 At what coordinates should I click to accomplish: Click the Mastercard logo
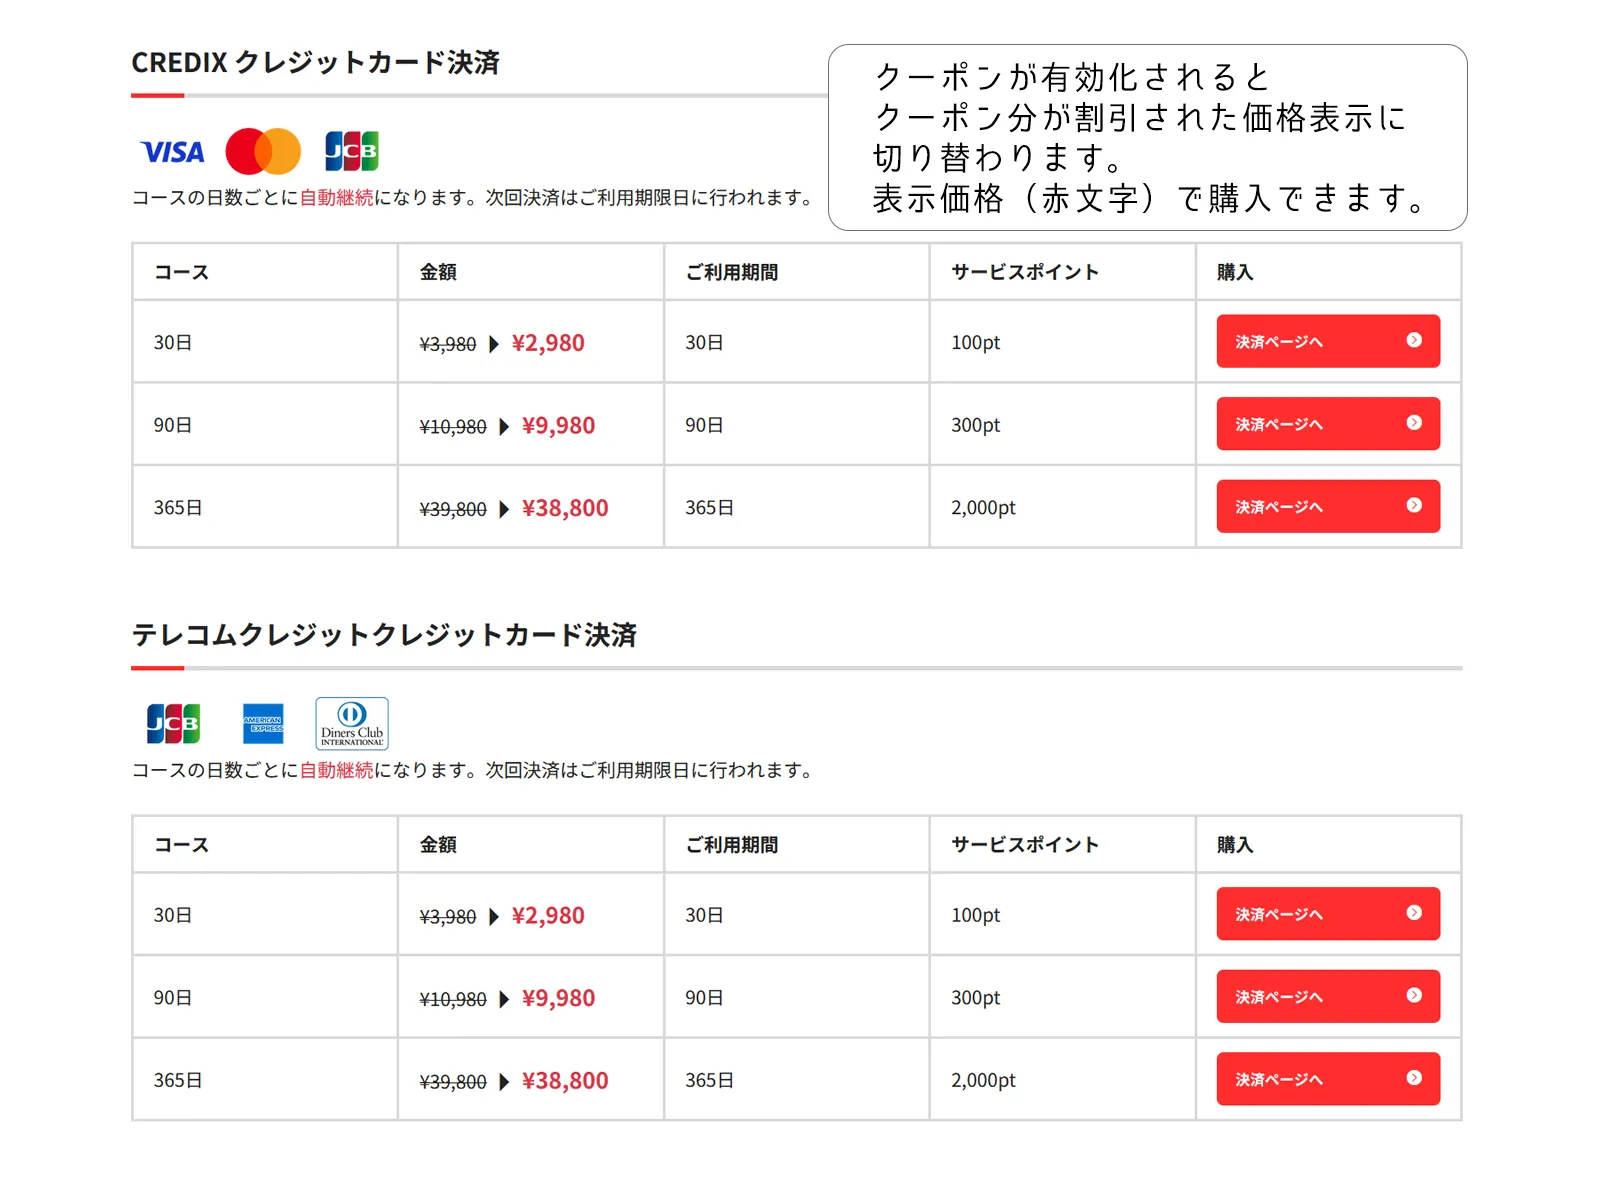[263, 152]
